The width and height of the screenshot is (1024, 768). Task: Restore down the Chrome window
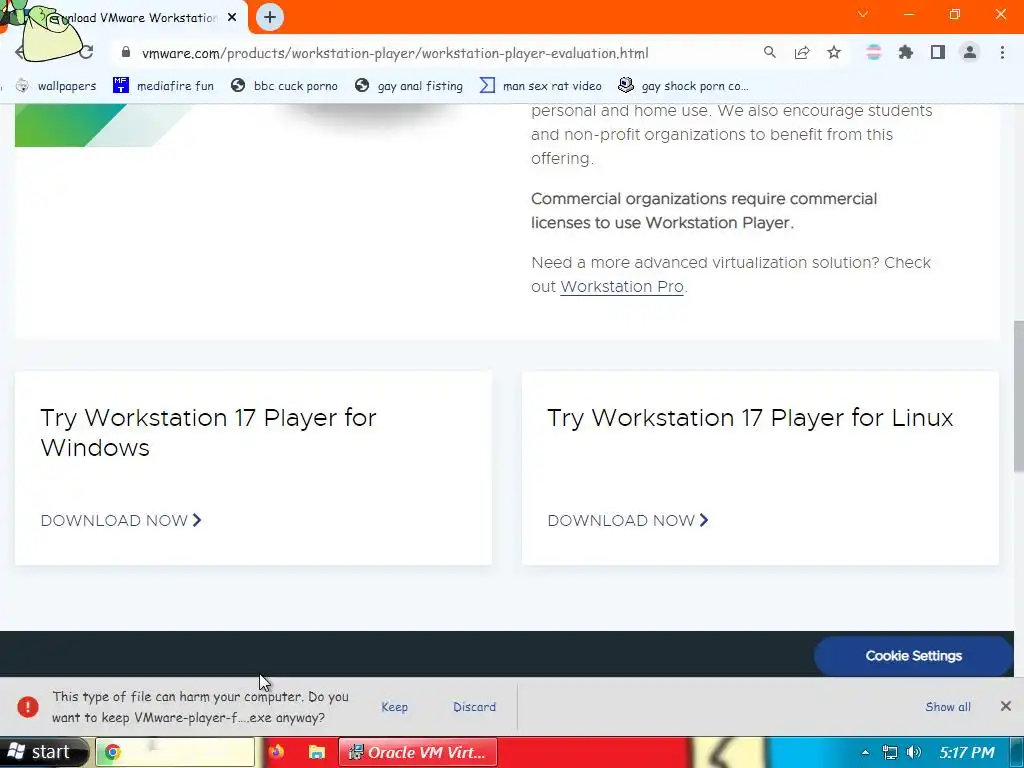click(x=955, y=14)
